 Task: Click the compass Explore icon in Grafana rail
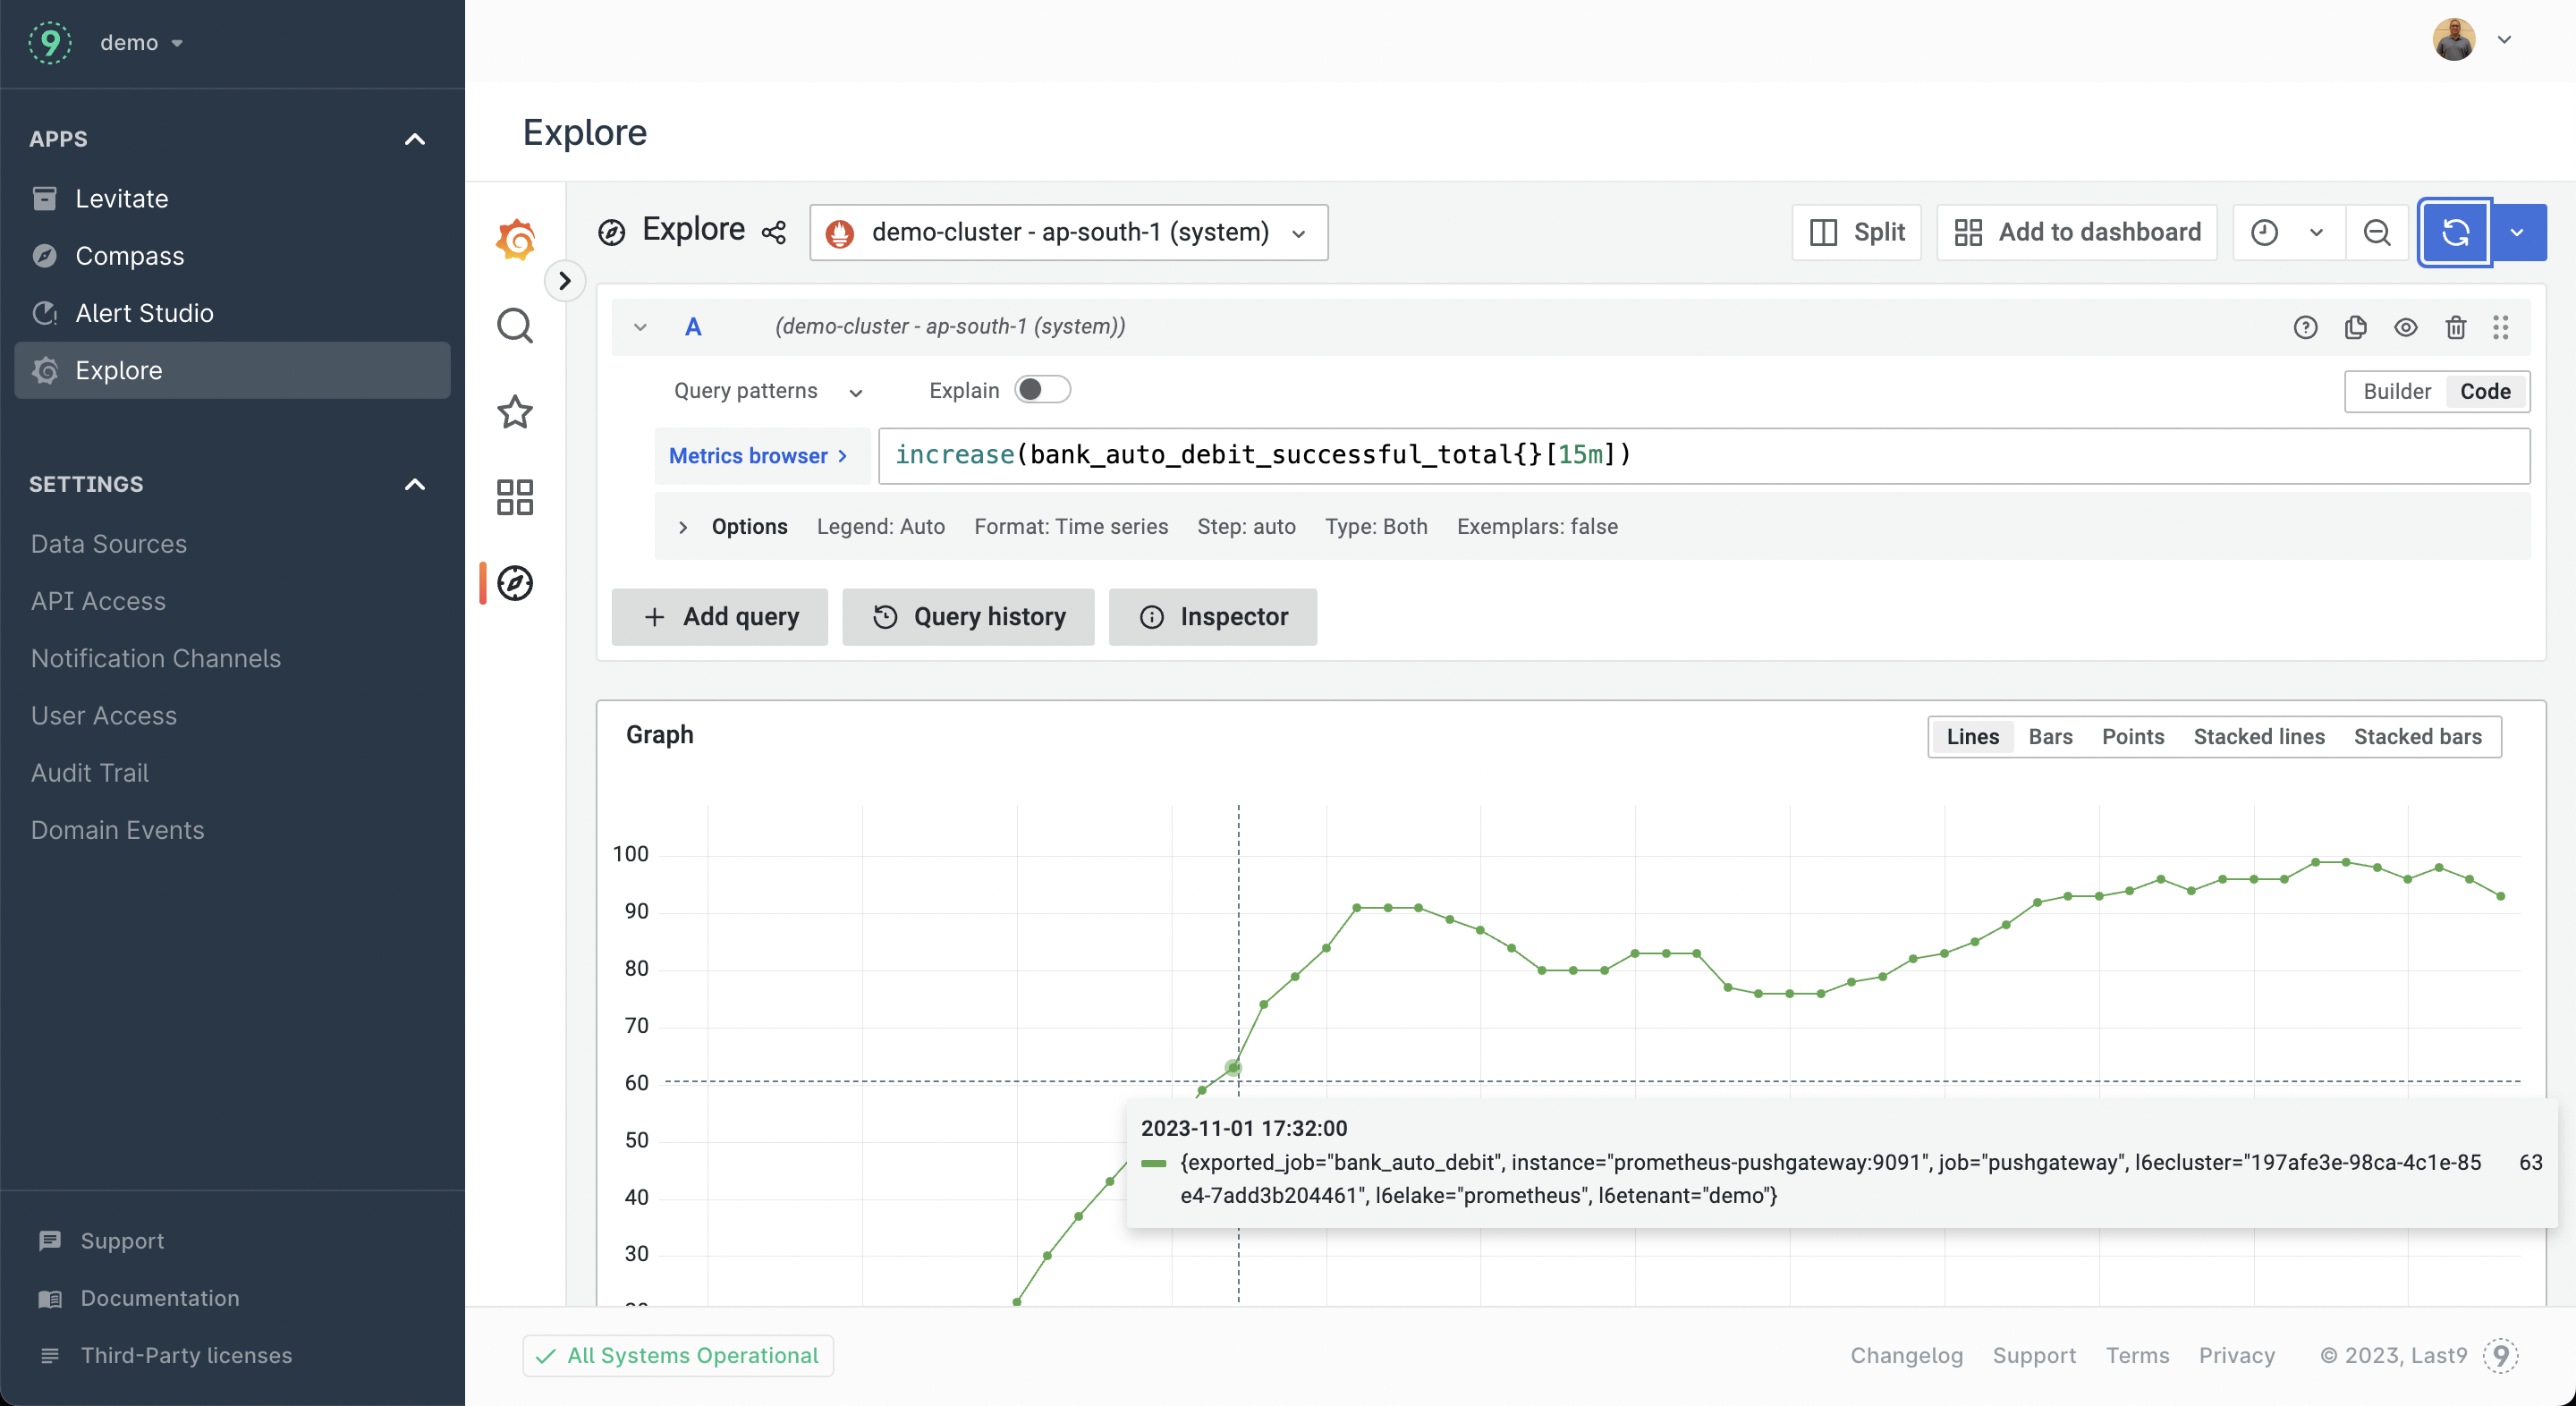(515, 583)
